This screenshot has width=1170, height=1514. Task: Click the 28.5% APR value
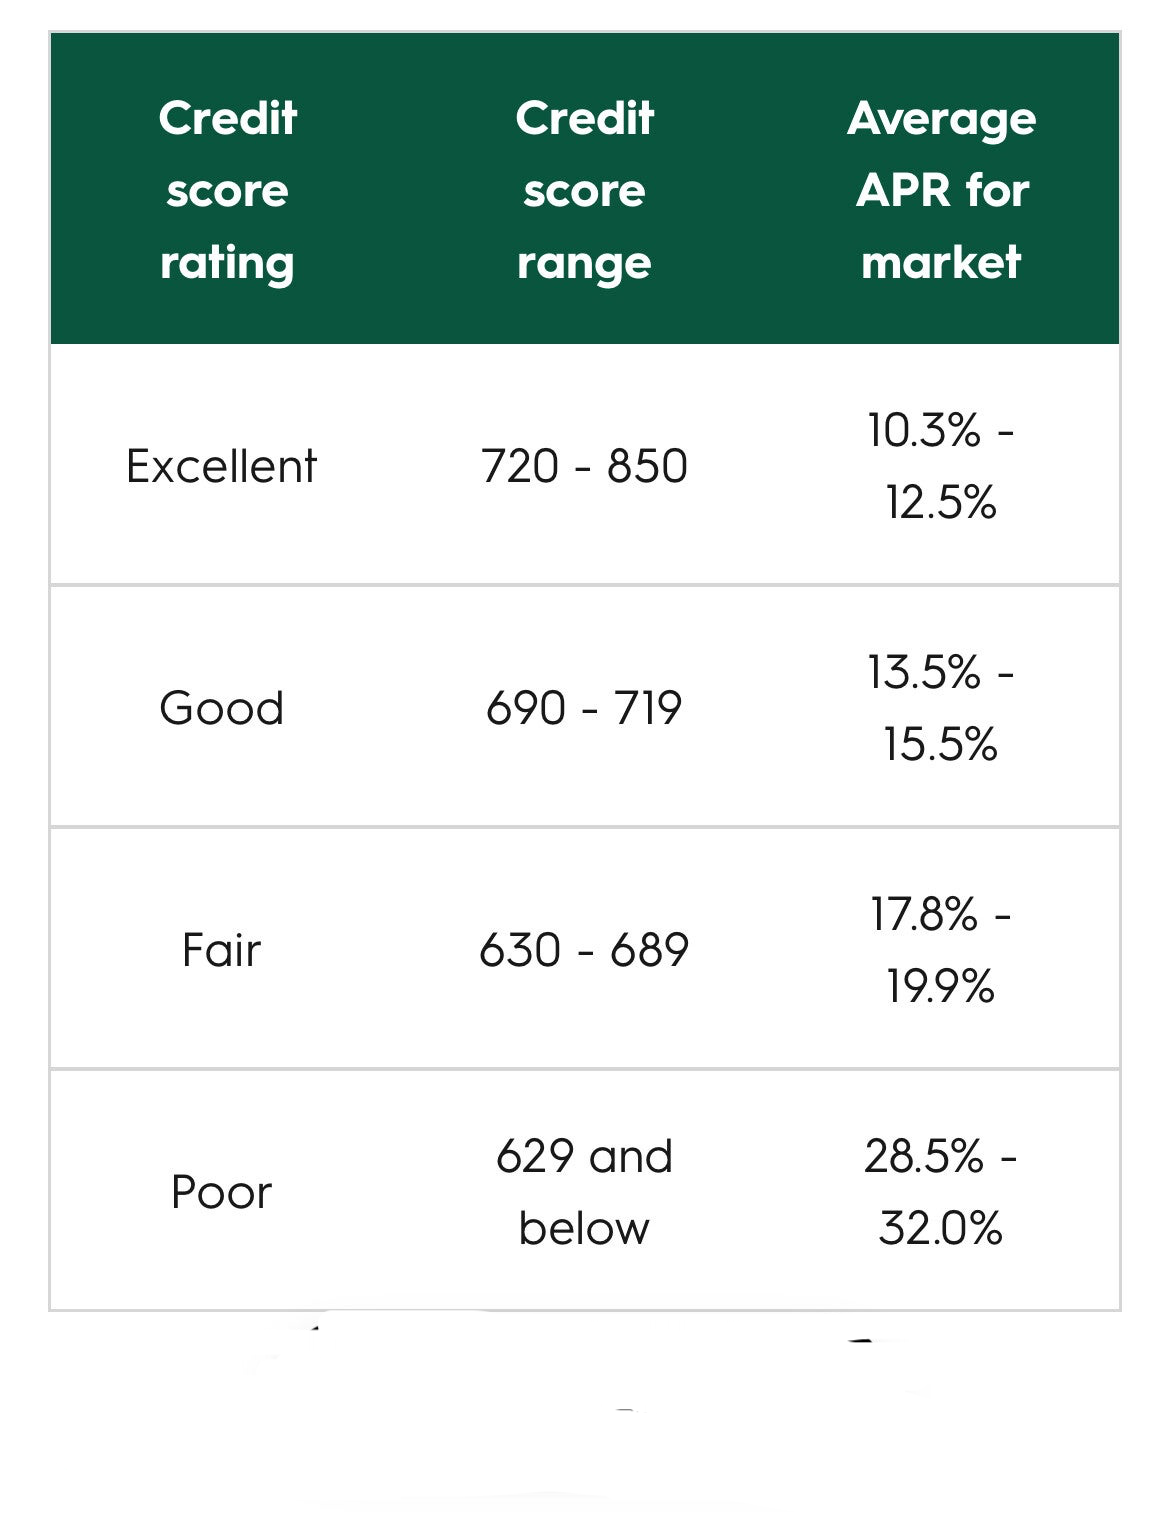[923, 1157]
